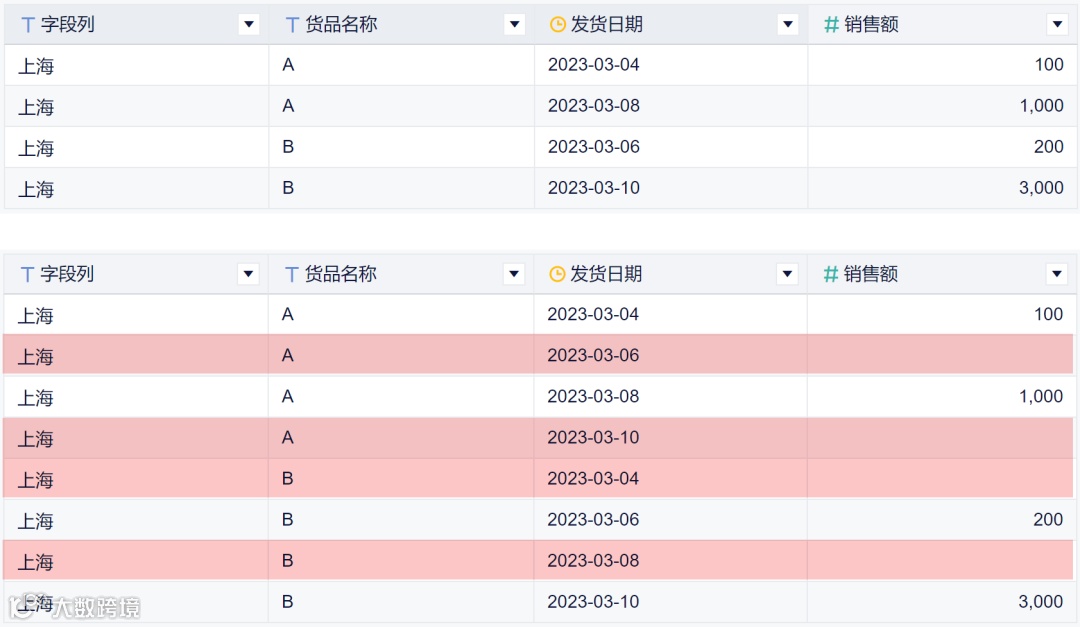Click date 2023-03-04 in the upper table
This screenshot has width=1080, height=627.
(594, 65)
